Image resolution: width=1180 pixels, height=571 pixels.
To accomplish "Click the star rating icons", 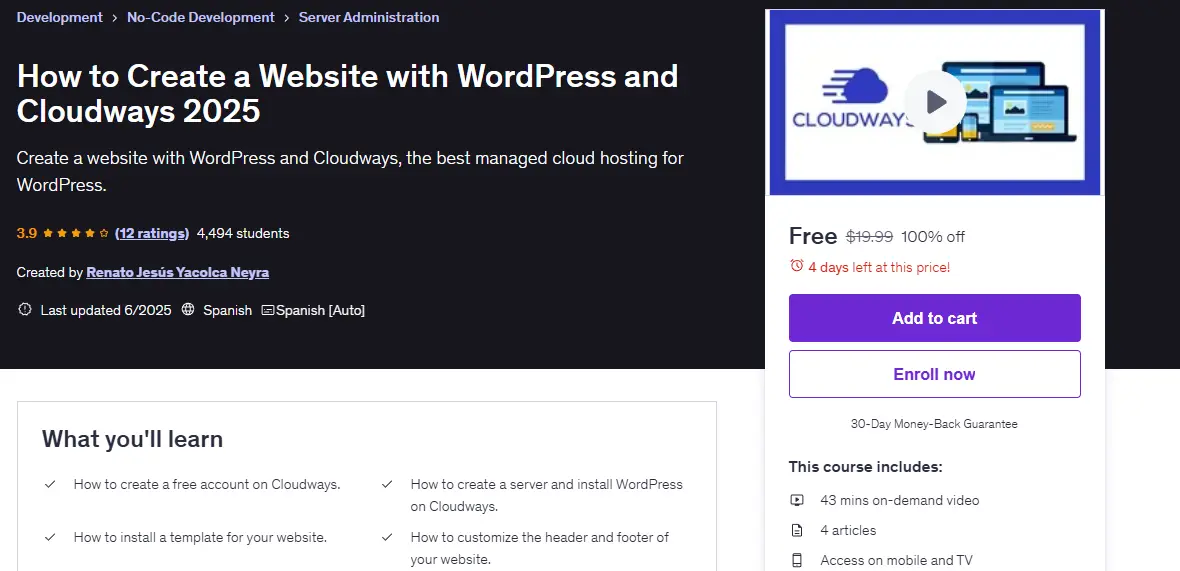I will pos(76,233).
